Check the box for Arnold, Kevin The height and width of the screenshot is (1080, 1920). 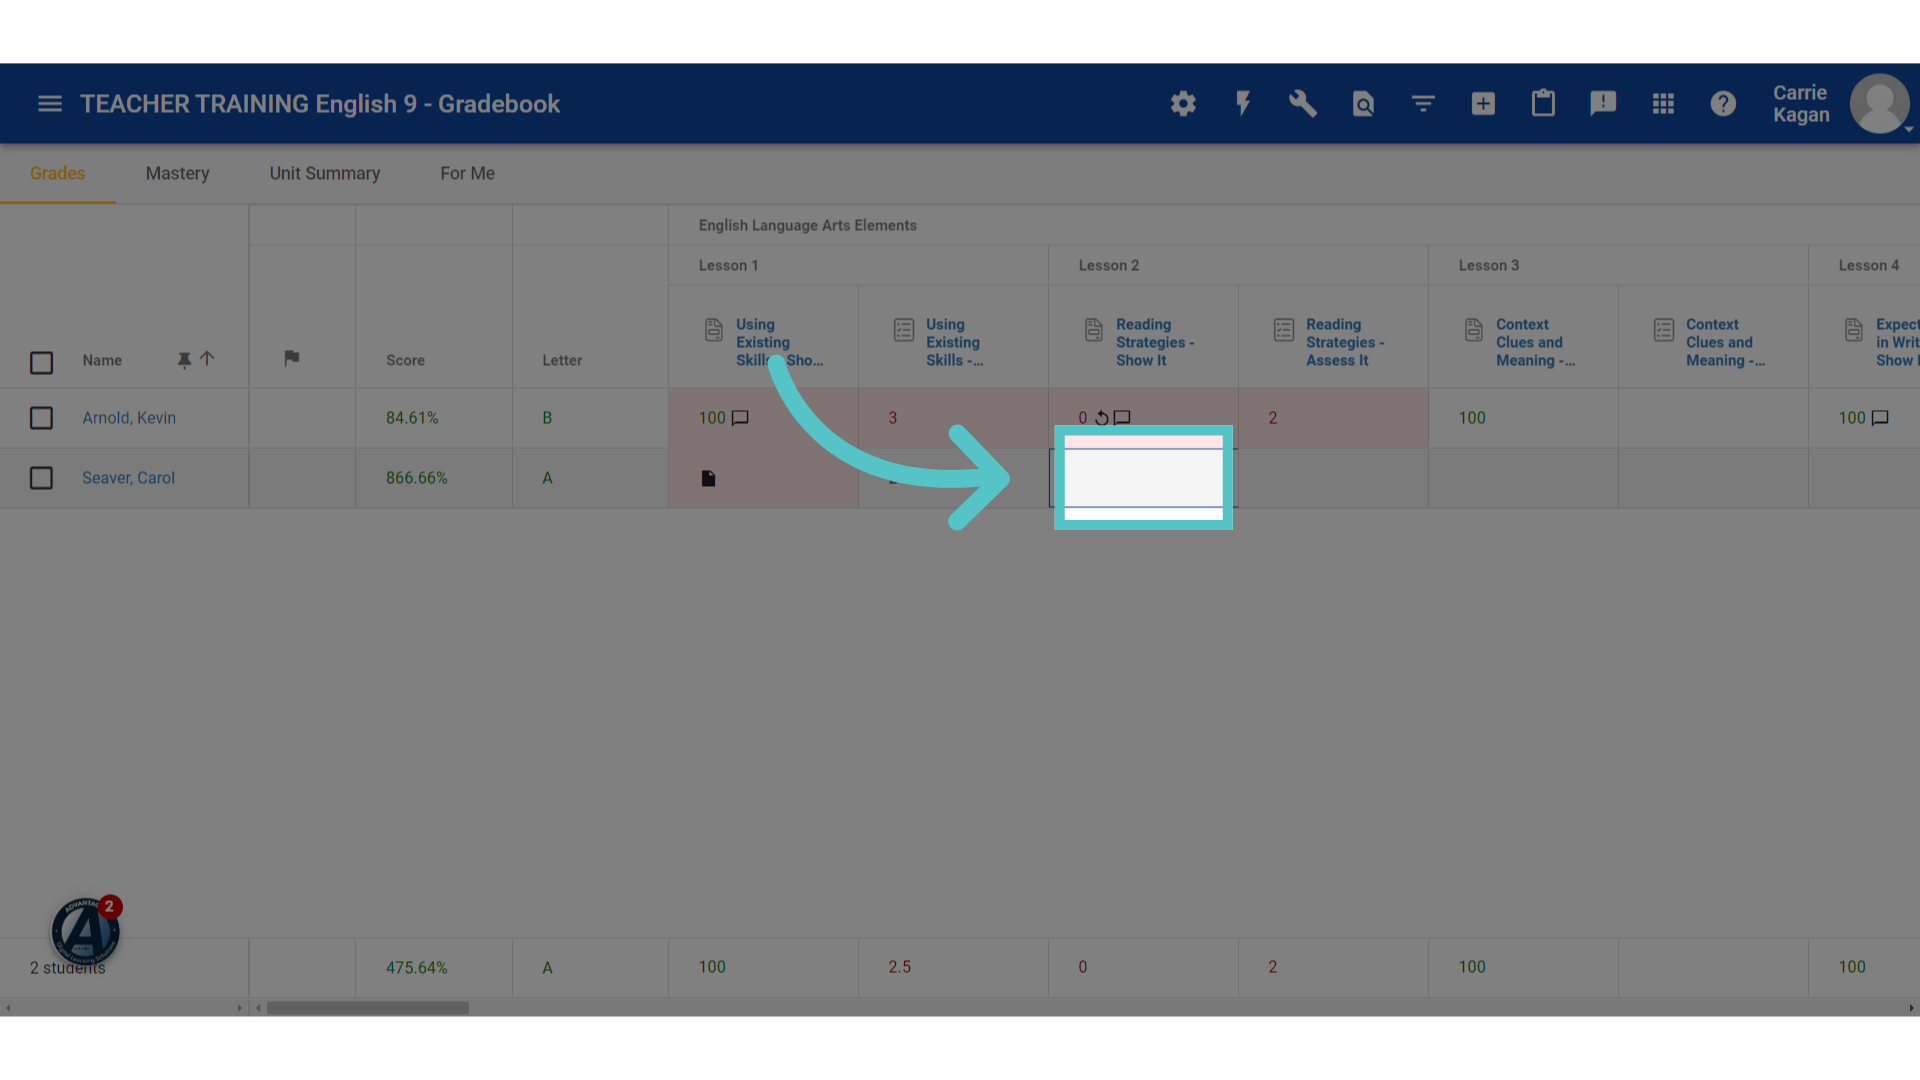tap(41, 418)
